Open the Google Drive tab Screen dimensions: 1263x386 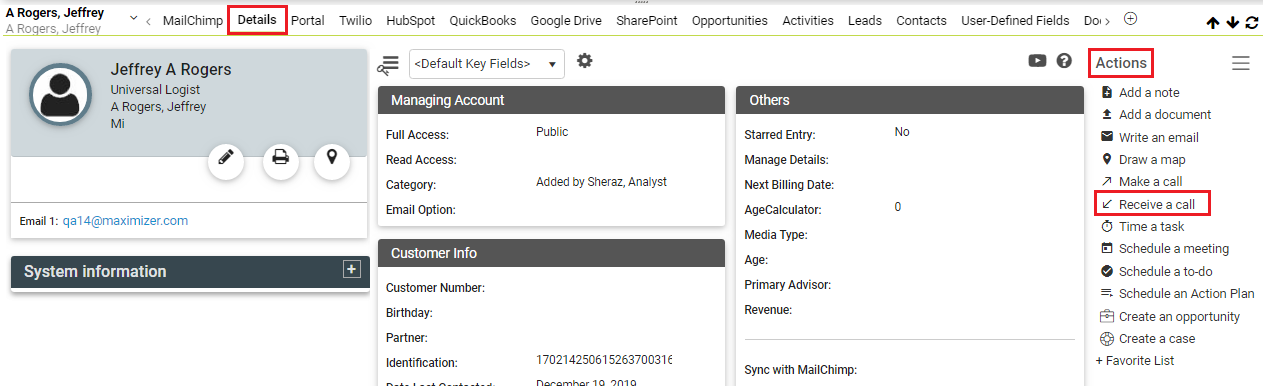(566, 20)
